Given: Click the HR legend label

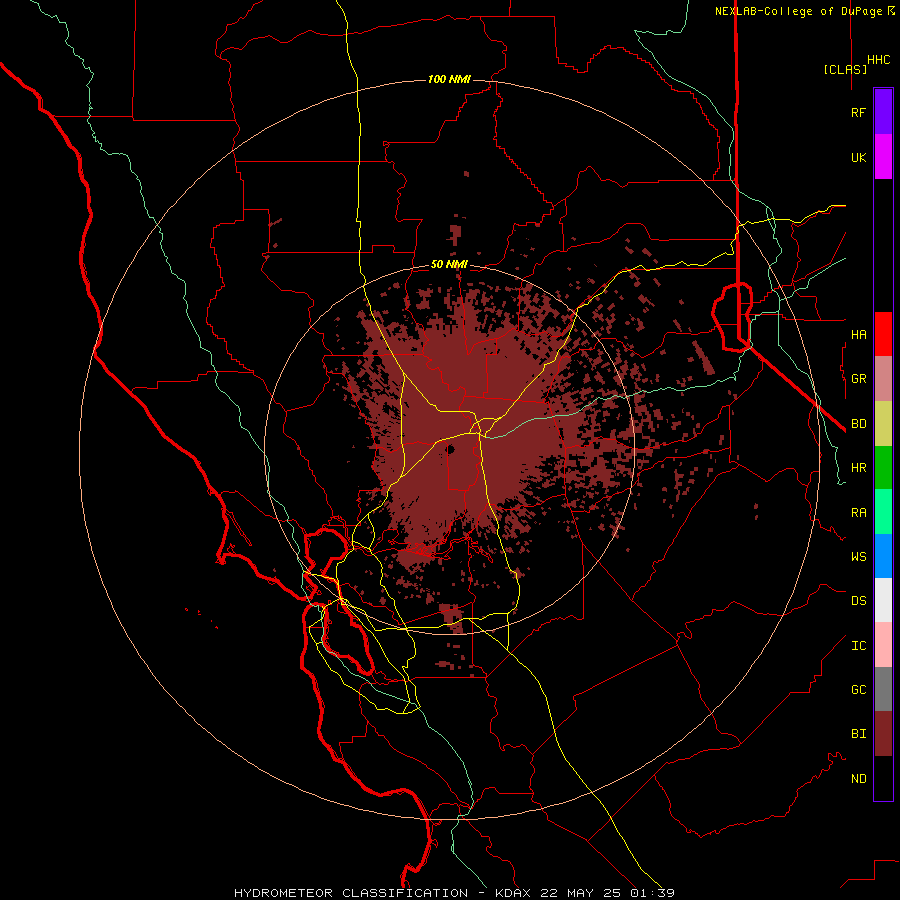Looking at the screenshot, I should coord(858,468).
